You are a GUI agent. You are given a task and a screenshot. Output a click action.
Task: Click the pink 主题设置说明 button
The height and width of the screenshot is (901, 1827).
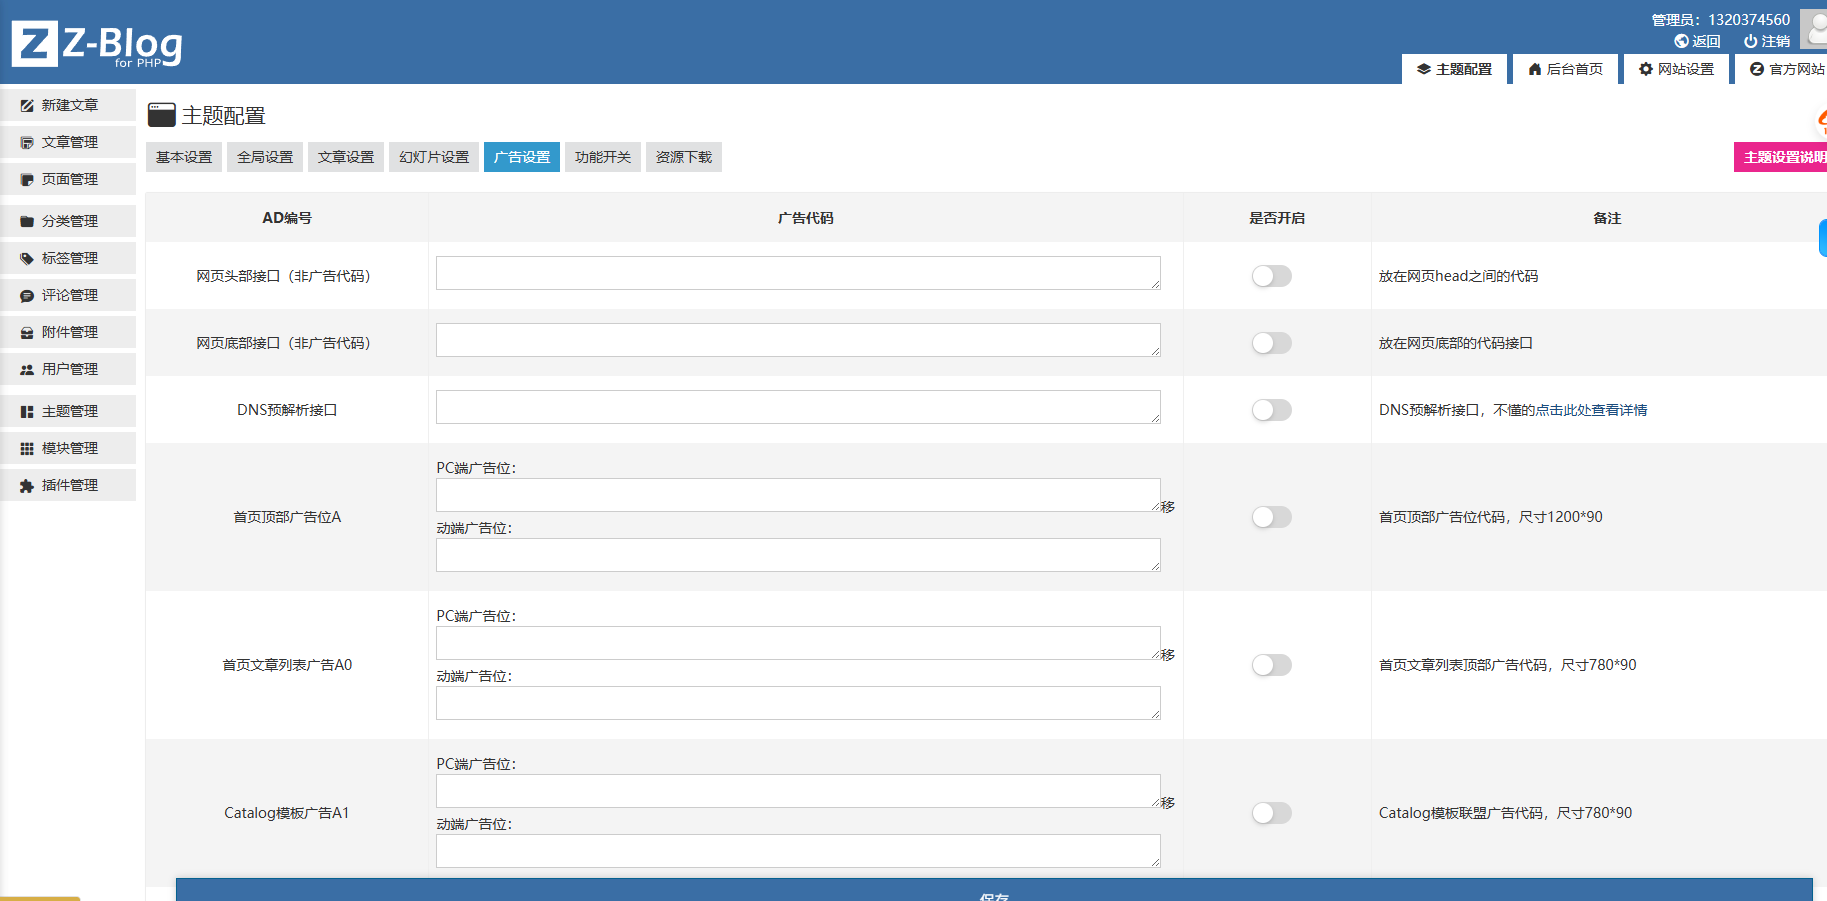[1782, 157]
